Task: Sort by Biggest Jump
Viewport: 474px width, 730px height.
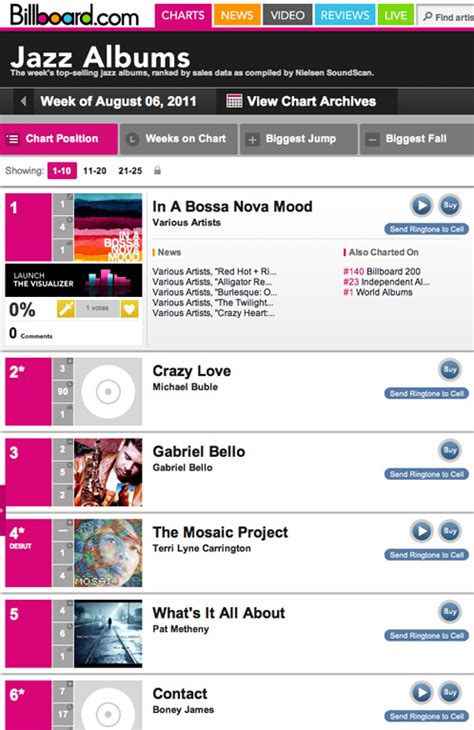Action: (x=298, y=139)
